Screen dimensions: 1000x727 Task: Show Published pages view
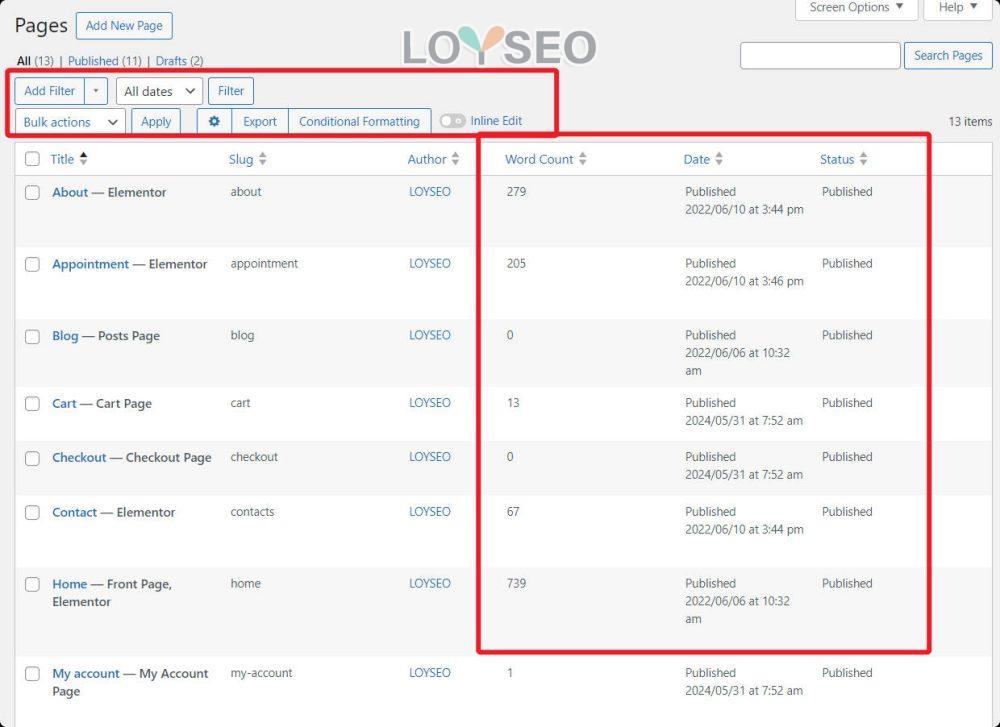[x=105, y=61]
